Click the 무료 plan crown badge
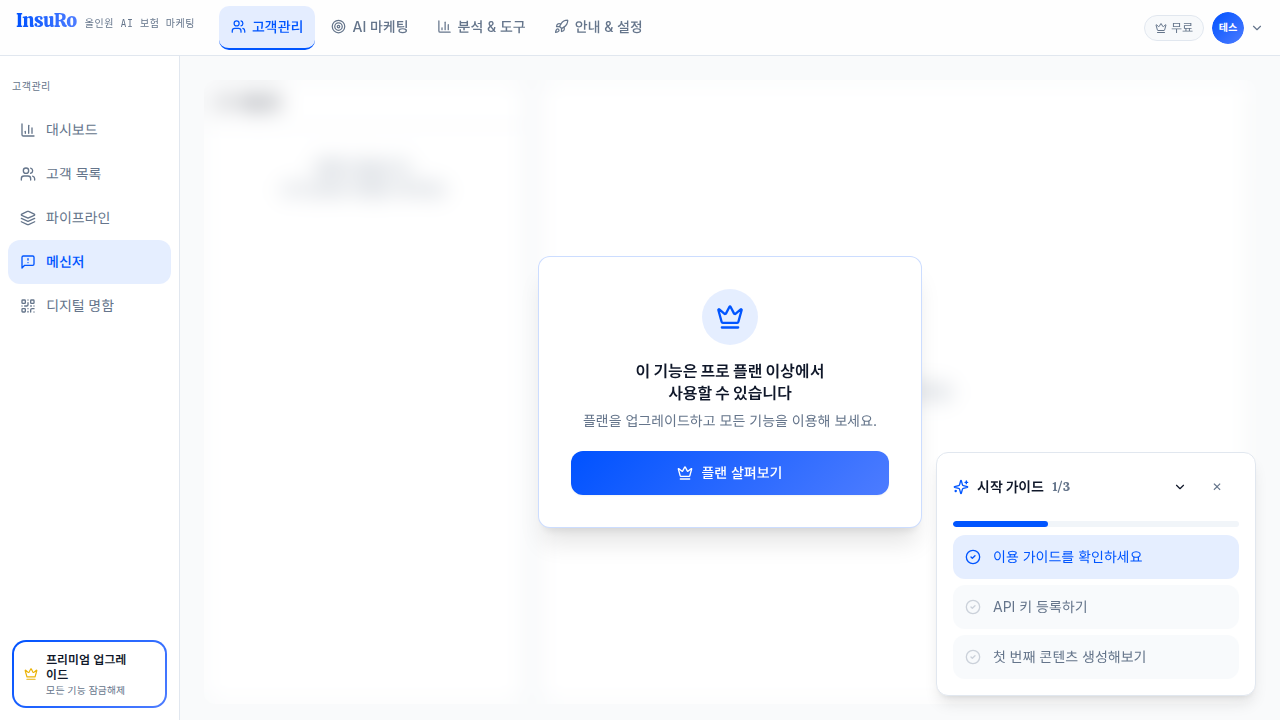1280x720 pixels. point(1174,28)
